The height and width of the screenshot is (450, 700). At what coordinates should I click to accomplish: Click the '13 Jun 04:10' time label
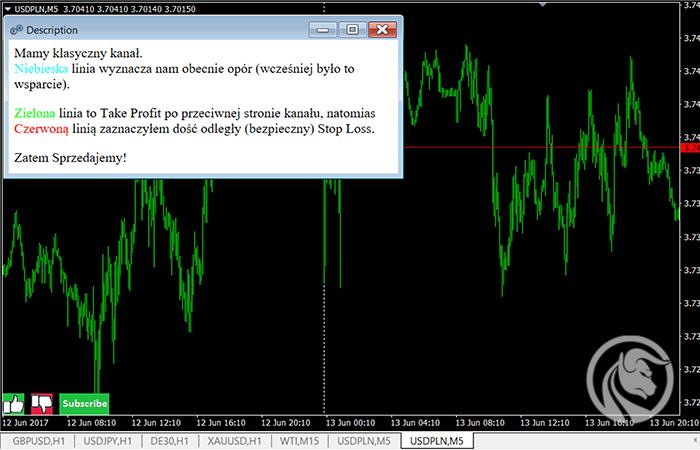click(415, 422)
